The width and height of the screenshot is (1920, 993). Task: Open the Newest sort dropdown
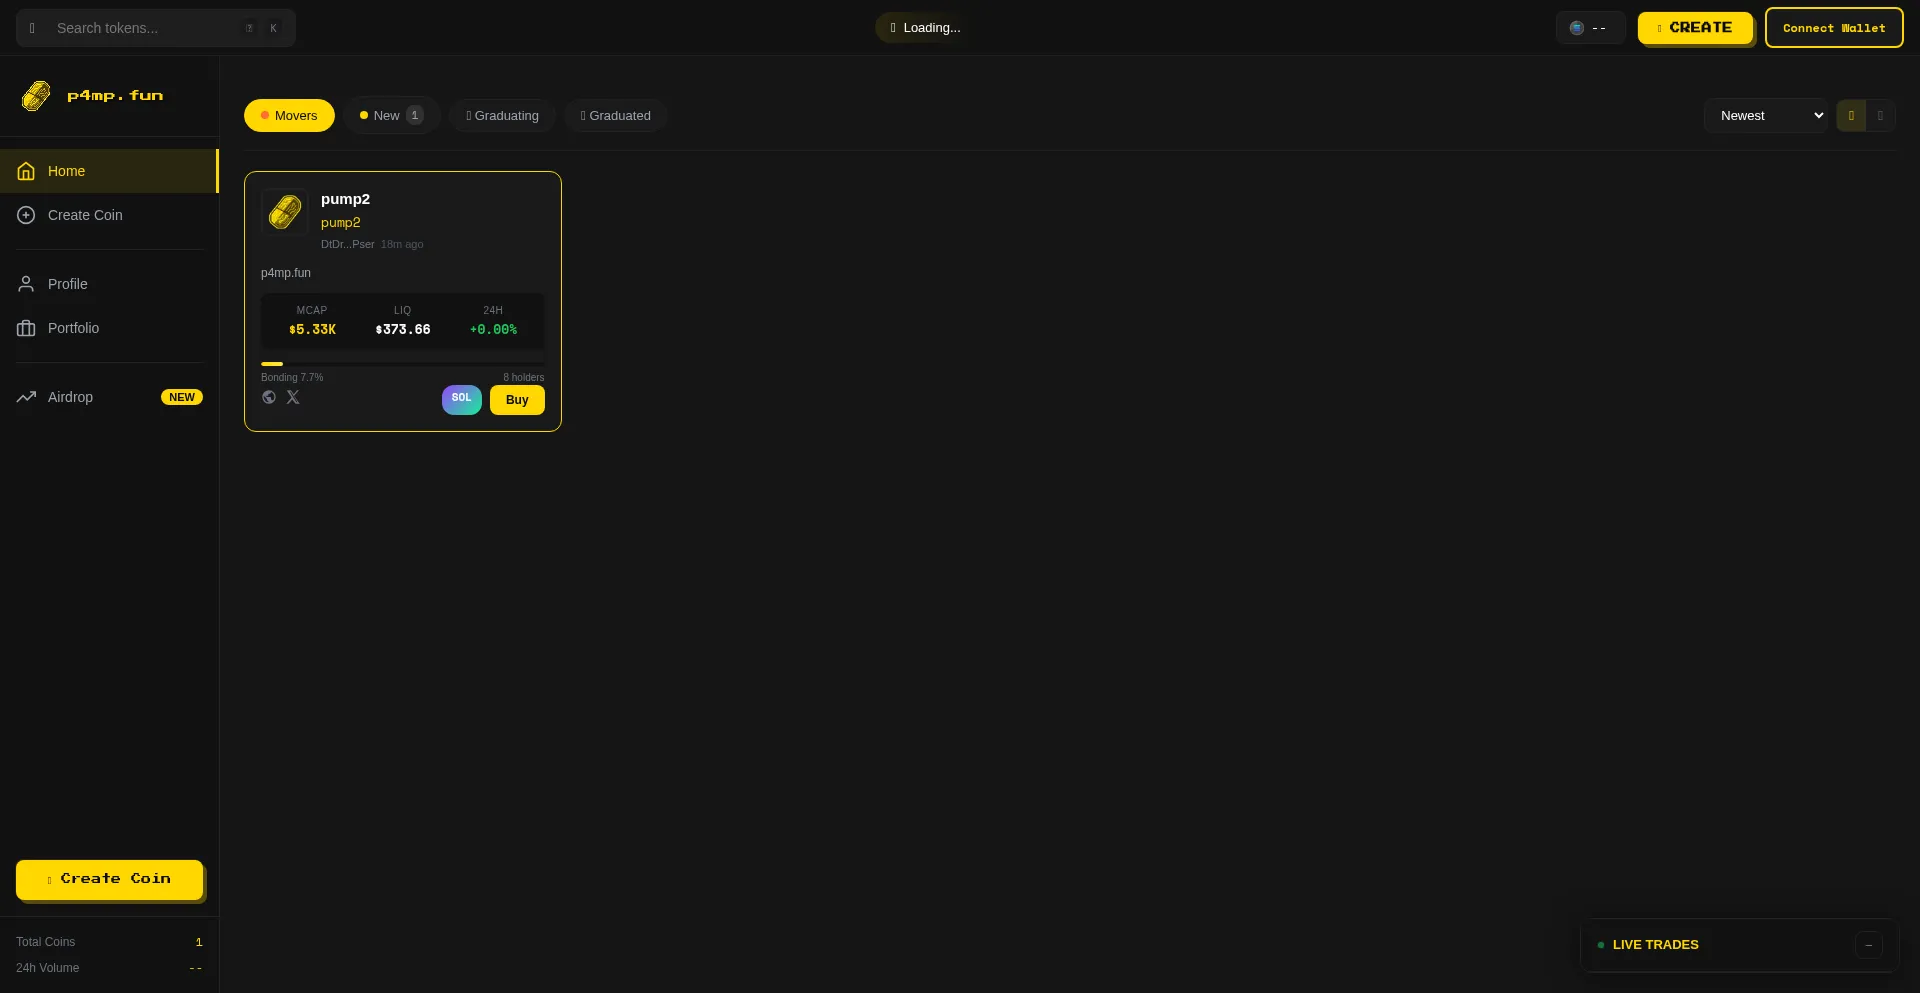pos(1766,115)
